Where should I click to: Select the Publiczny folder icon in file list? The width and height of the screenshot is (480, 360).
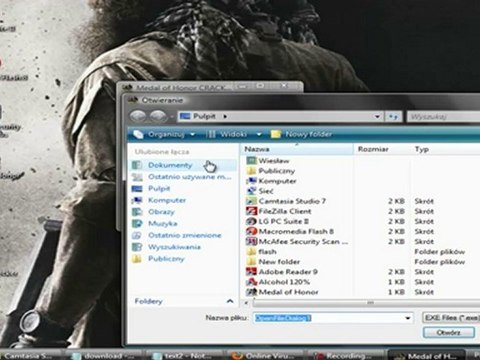coord(251,171)
